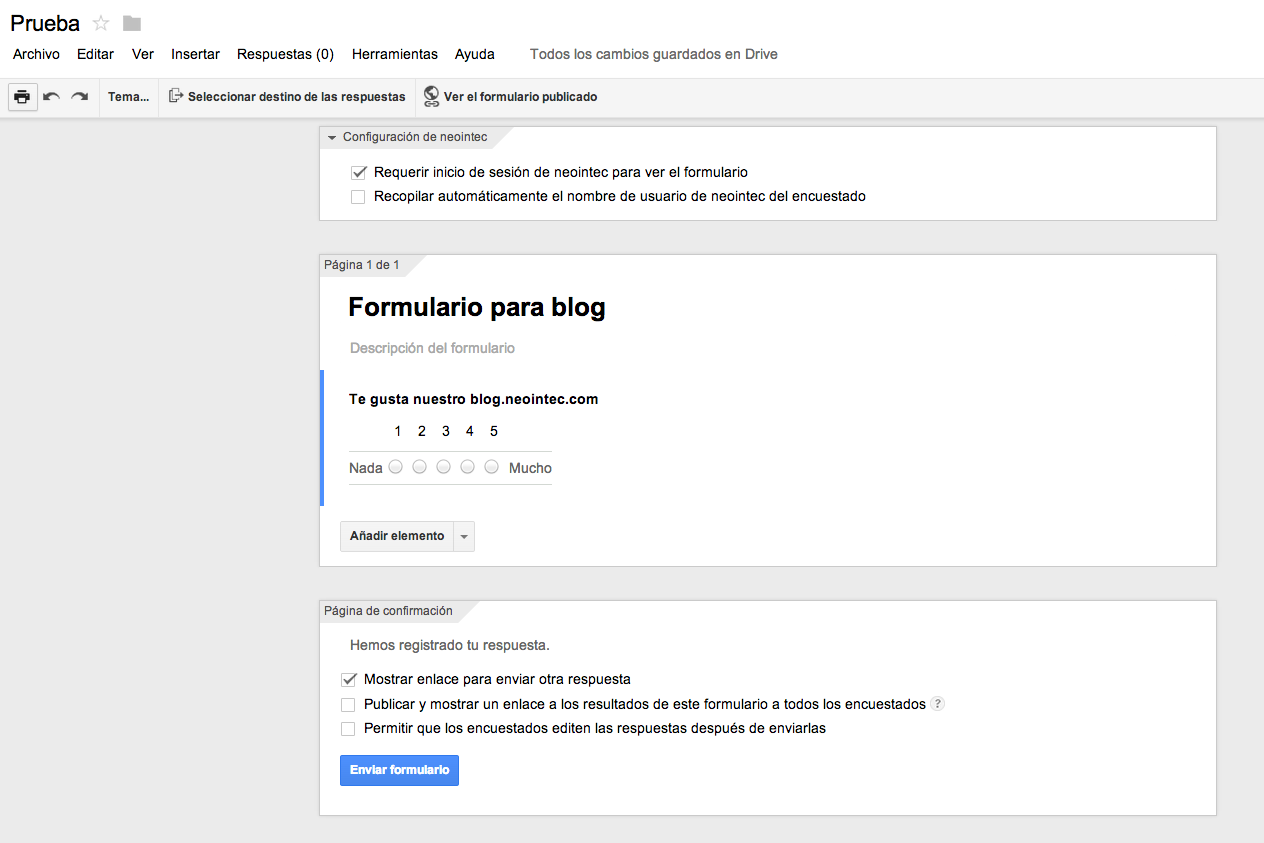
Task: Click the question Te gusta nuestro blog.neointec.com
Action: click(473, 399)
